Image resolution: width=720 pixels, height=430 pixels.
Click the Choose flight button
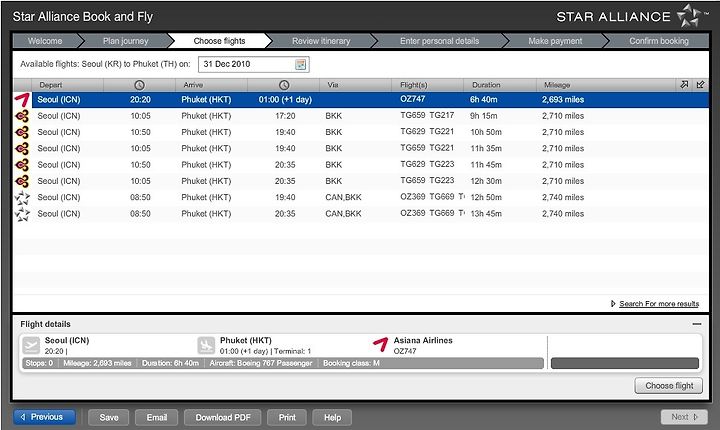(669, 386)
